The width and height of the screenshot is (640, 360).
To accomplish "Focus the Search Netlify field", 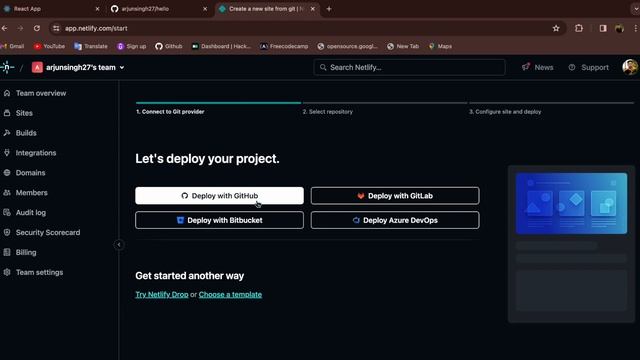I will coord(409,67).
